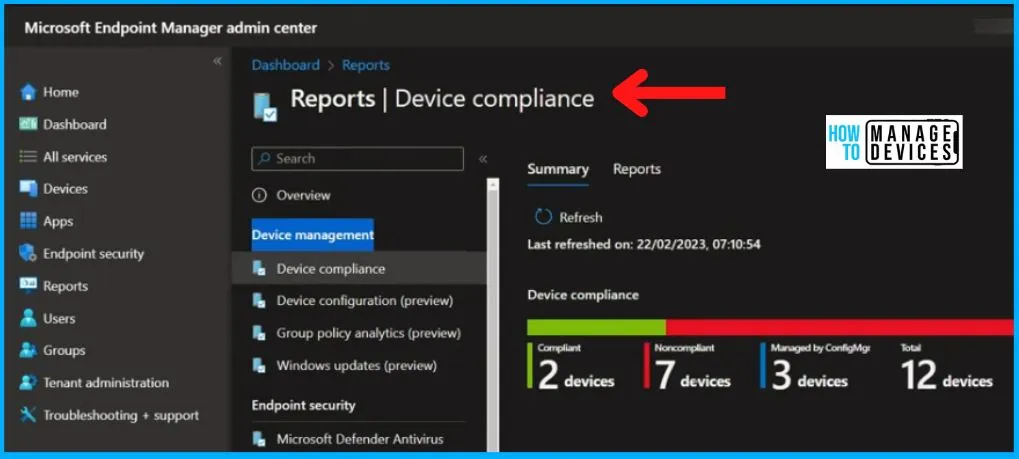Image resolution: width=1019 pixels, height=459 pixels.
Task: Click the Endpoint security shield icon
Action: pos(28,253)
